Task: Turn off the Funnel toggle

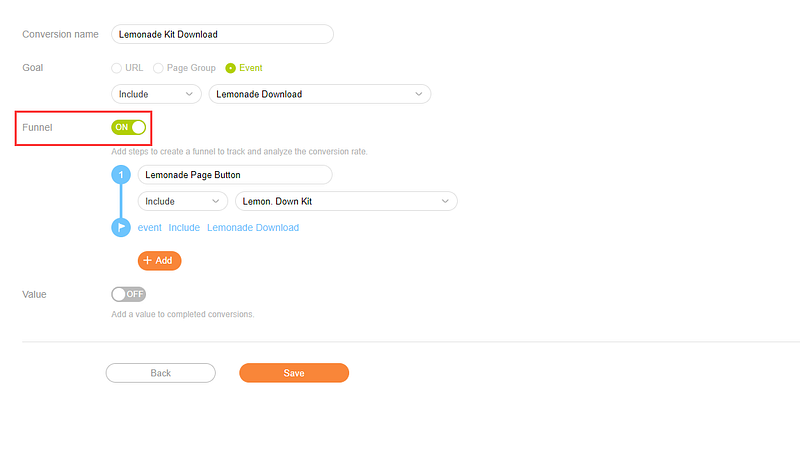Action: pos(129,127)
